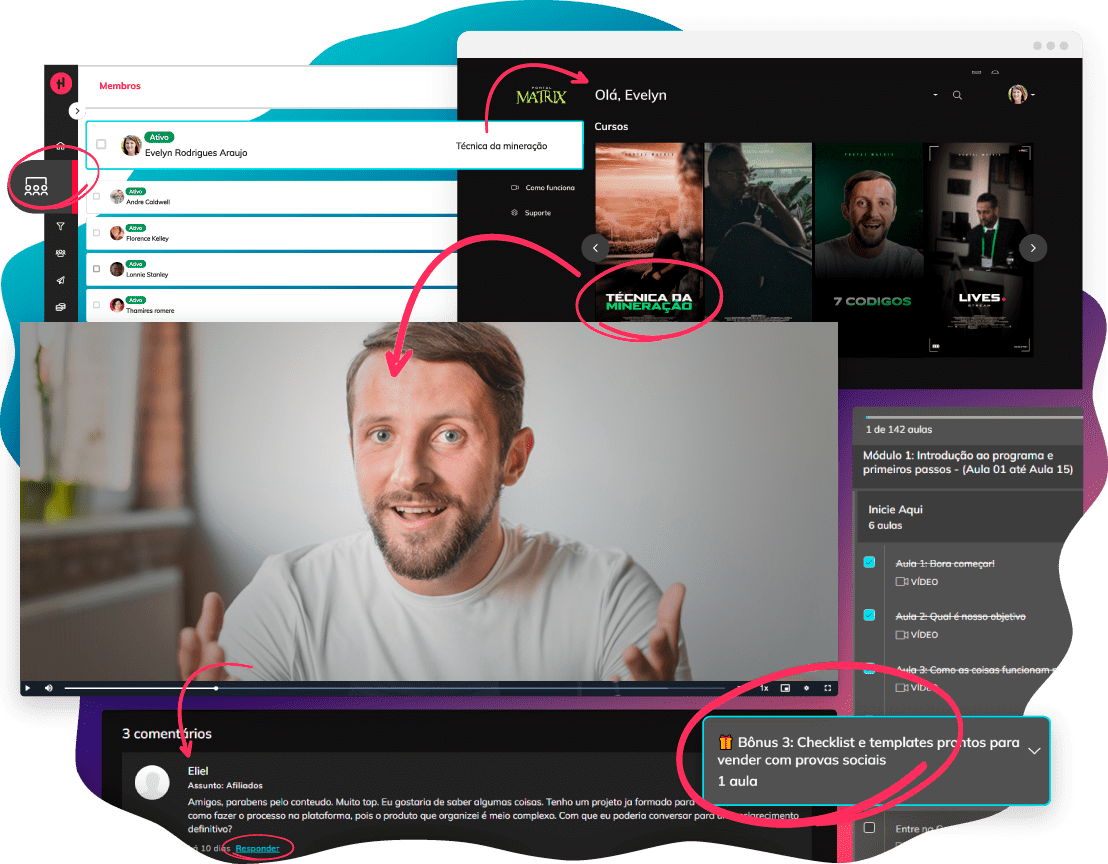Open the paper plane icon in the sidebar
Screen dimensions: 1108x864
61,280
